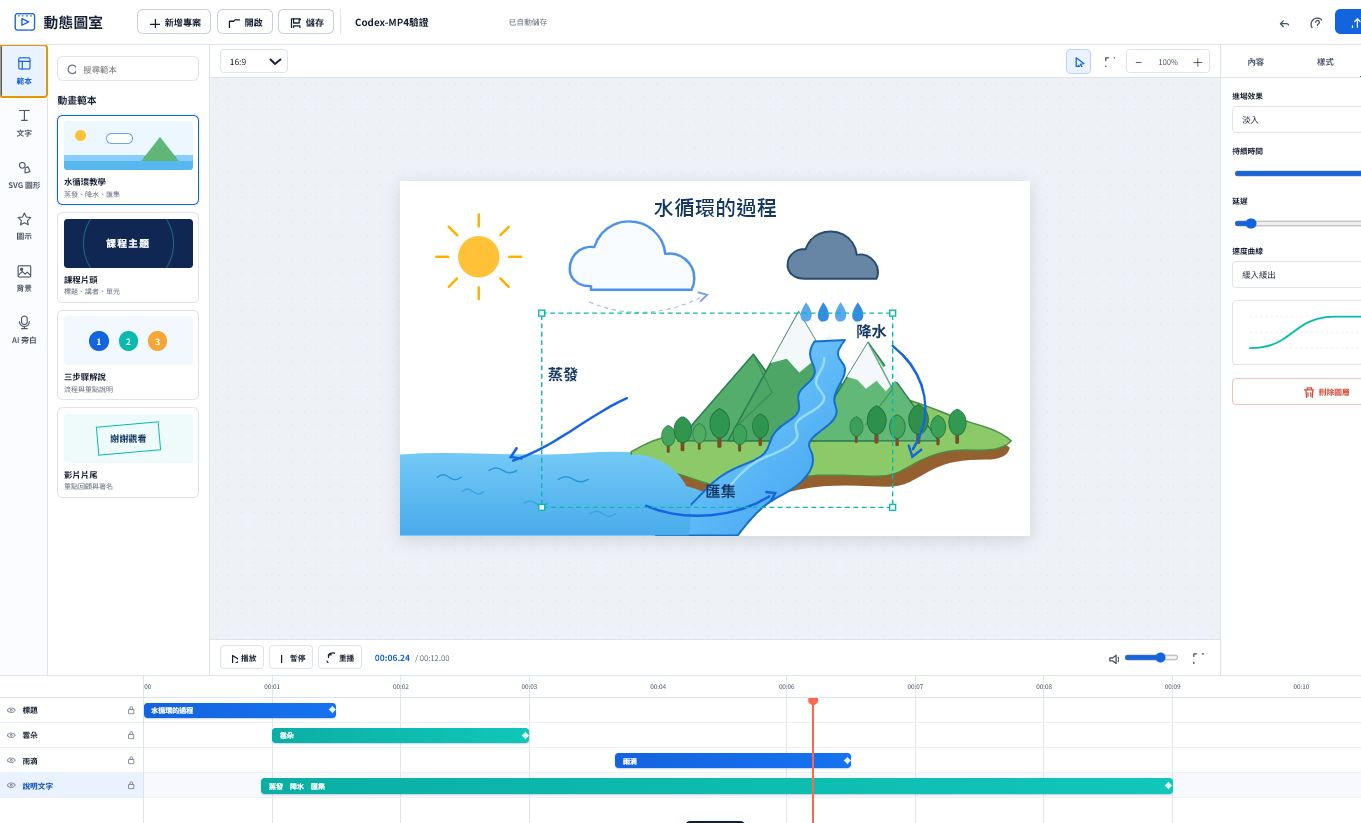Image resolution: width=1361 pixels, height=823 pixels.
Task: Toggle fullscreen preview icon near volume
Action: [1198, 658]
